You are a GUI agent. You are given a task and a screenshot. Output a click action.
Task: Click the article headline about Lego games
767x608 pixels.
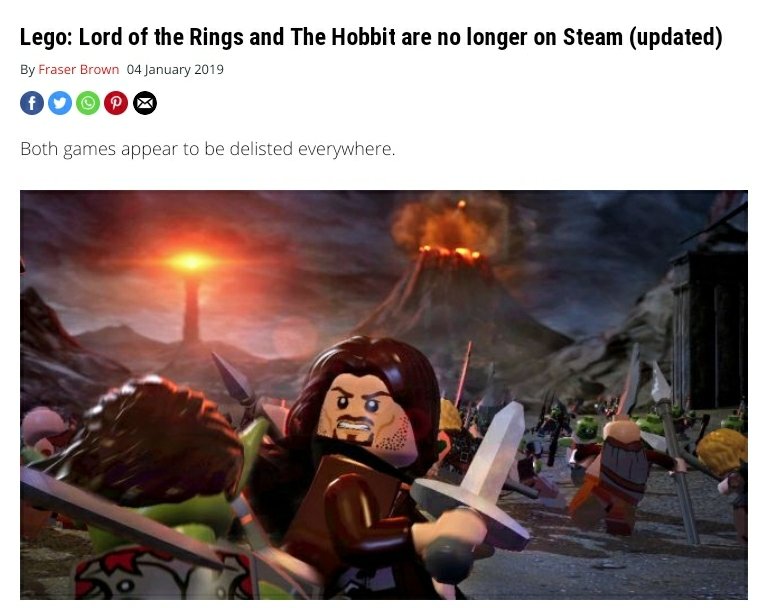(371, 37)
